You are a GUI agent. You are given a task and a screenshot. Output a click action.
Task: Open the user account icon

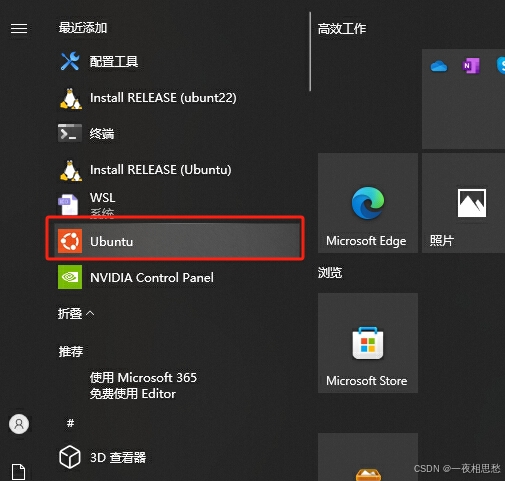click(x=19, y=424)
